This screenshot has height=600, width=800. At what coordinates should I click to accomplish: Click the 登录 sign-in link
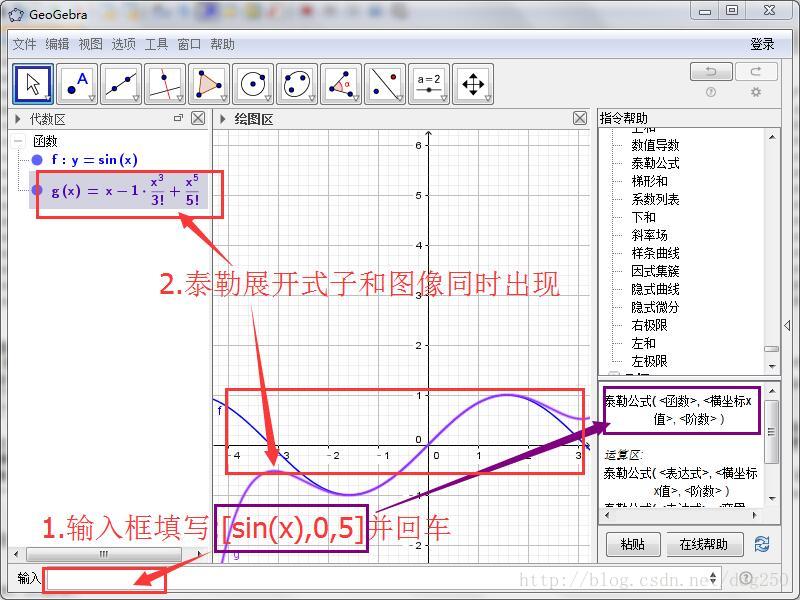[762, 44]
